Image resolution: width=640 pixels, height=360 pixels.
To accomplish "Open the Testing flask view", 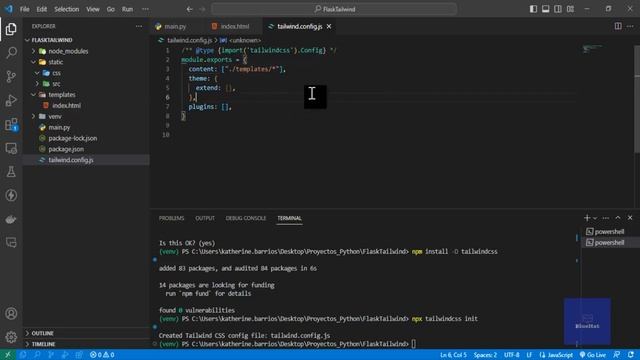I will (x=11, y=172).
